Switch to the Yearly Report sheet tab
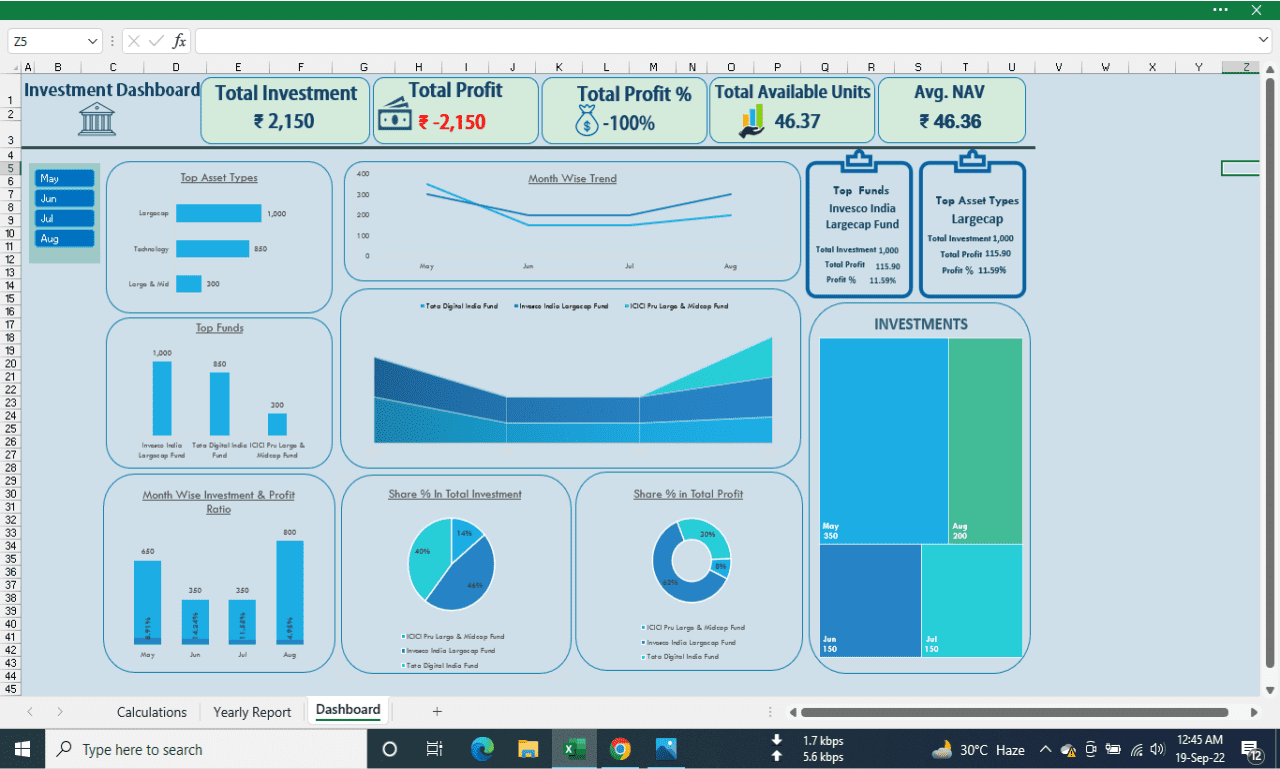1280x769 pixels. point(252,712)
